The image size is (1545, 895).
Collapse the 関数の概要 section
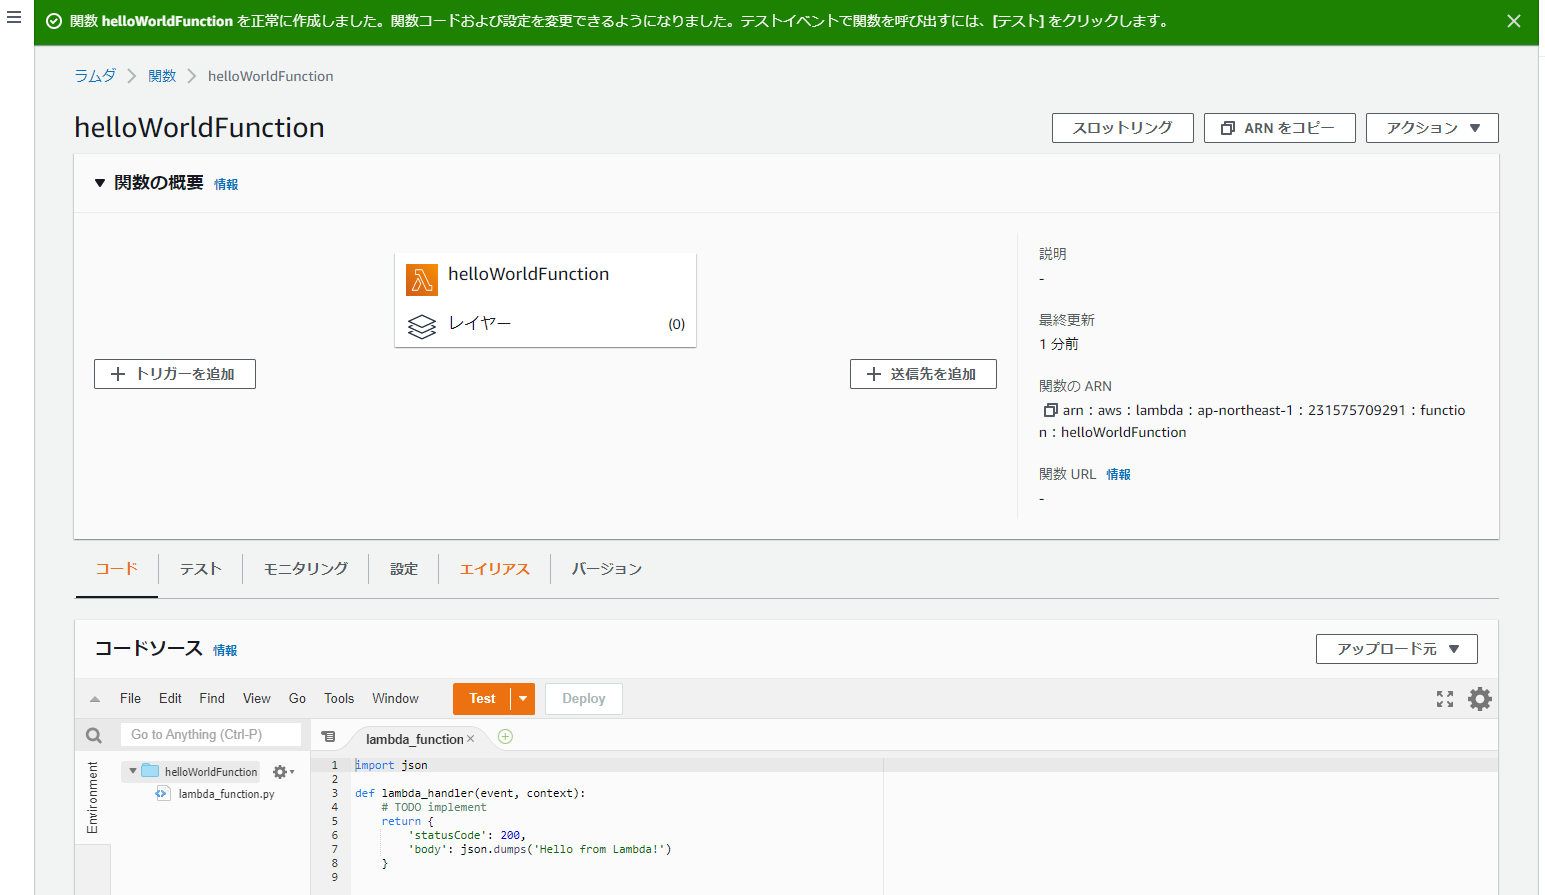coord(100,183)
